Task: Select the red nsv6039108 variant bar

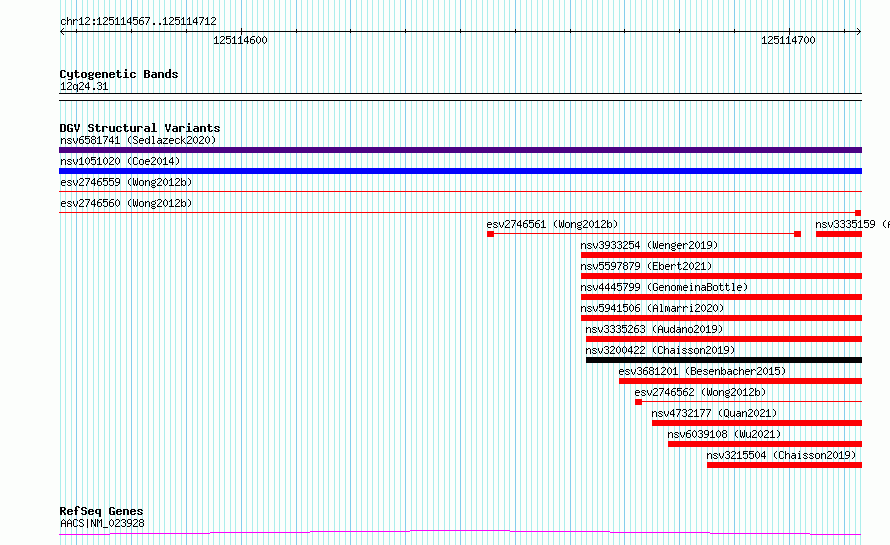Action: [x=765, y=444]
